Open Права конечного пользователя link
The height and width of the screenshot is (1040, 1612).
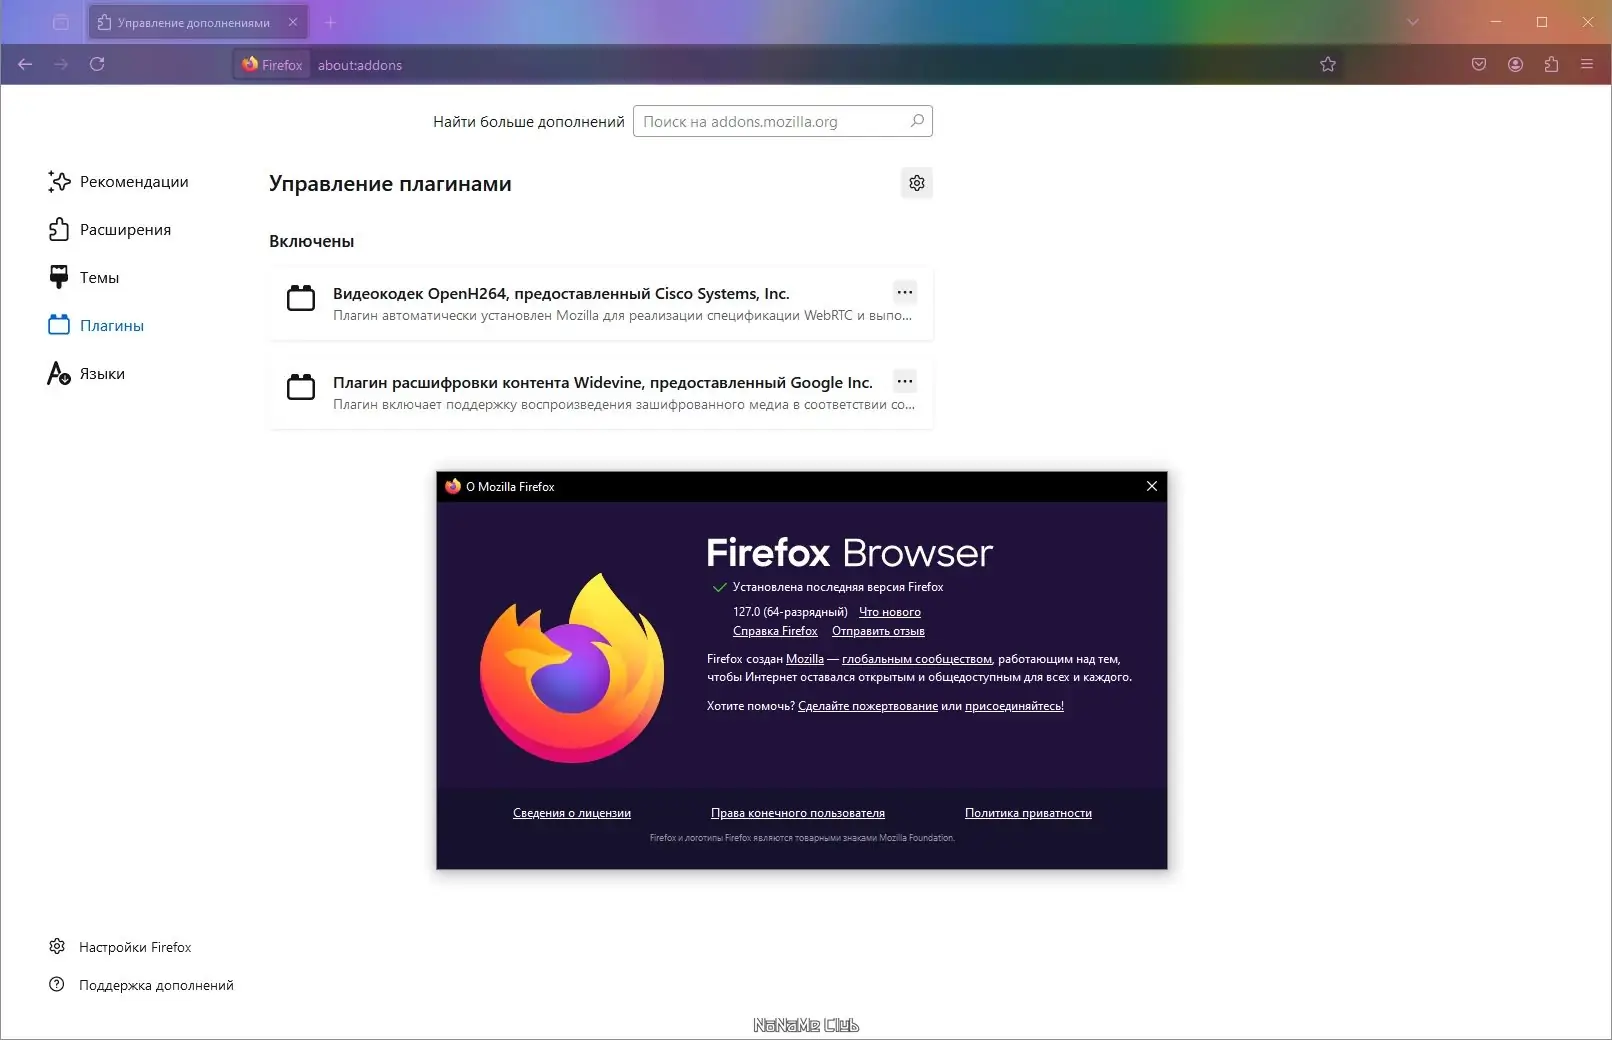tap(798, 813)
